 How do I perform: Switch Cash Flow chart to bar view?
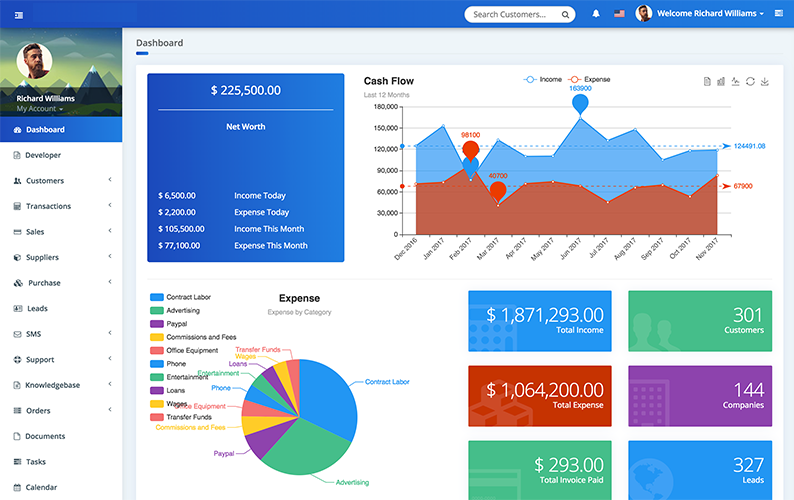(x=721, y=82)
